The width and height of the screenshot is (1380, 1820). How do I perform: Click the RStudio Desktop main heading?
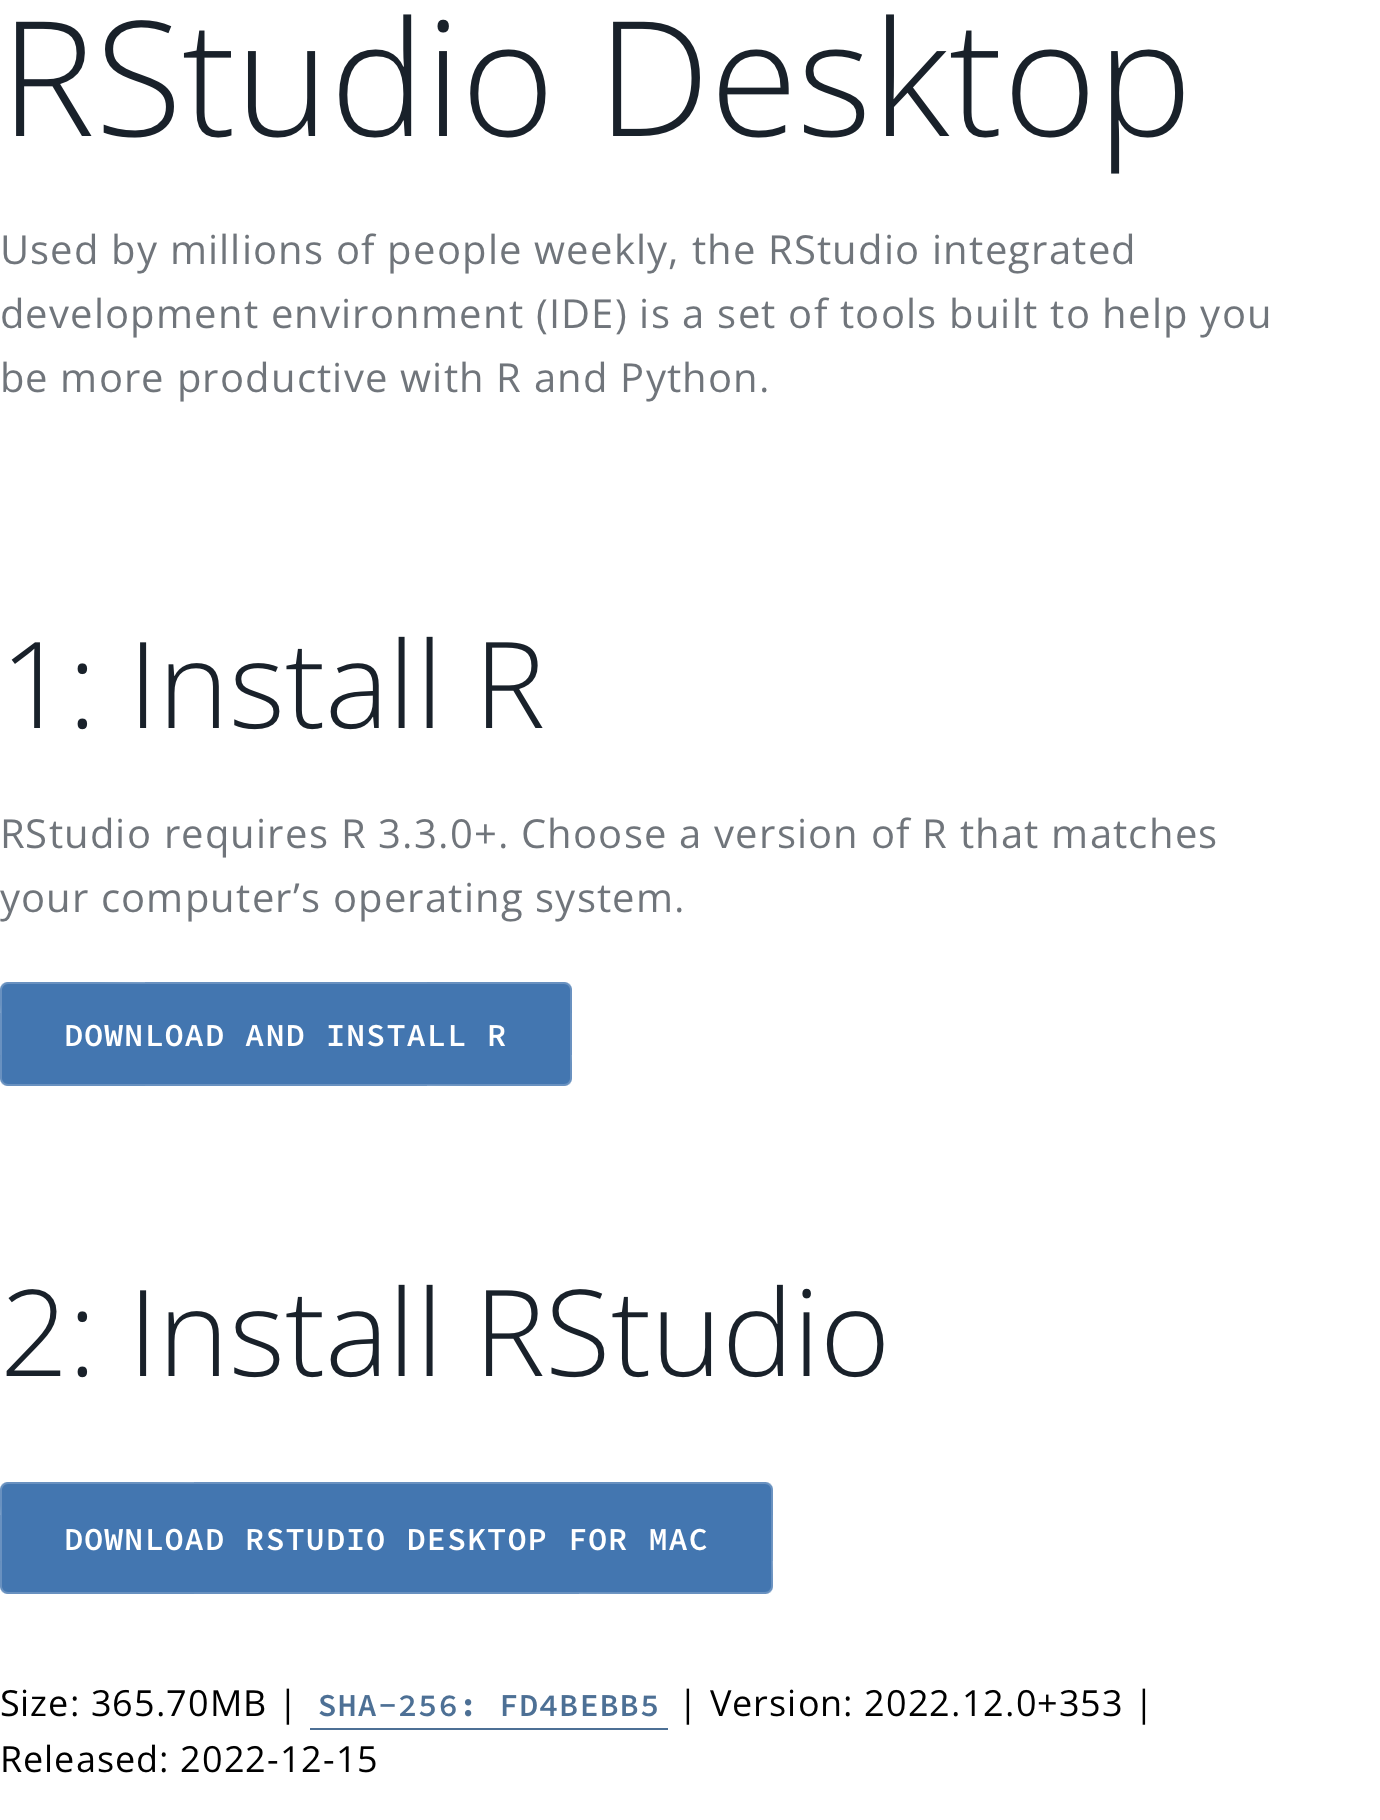595,82
